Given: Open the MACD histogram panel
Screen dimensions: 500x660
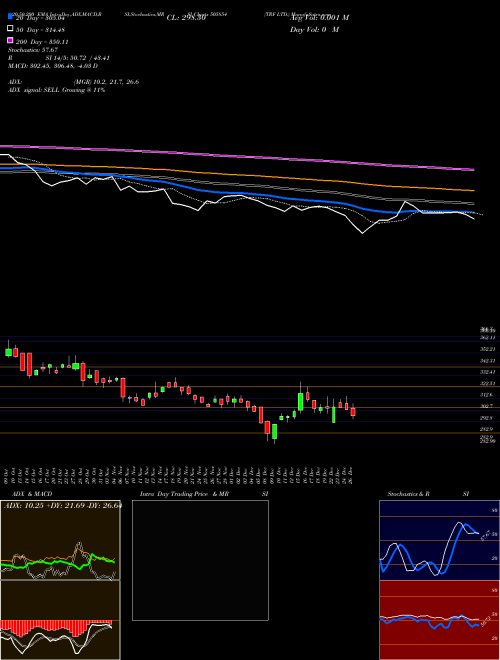Looking at the screenshot, I should pyautogui.click(x=60, y=620).
